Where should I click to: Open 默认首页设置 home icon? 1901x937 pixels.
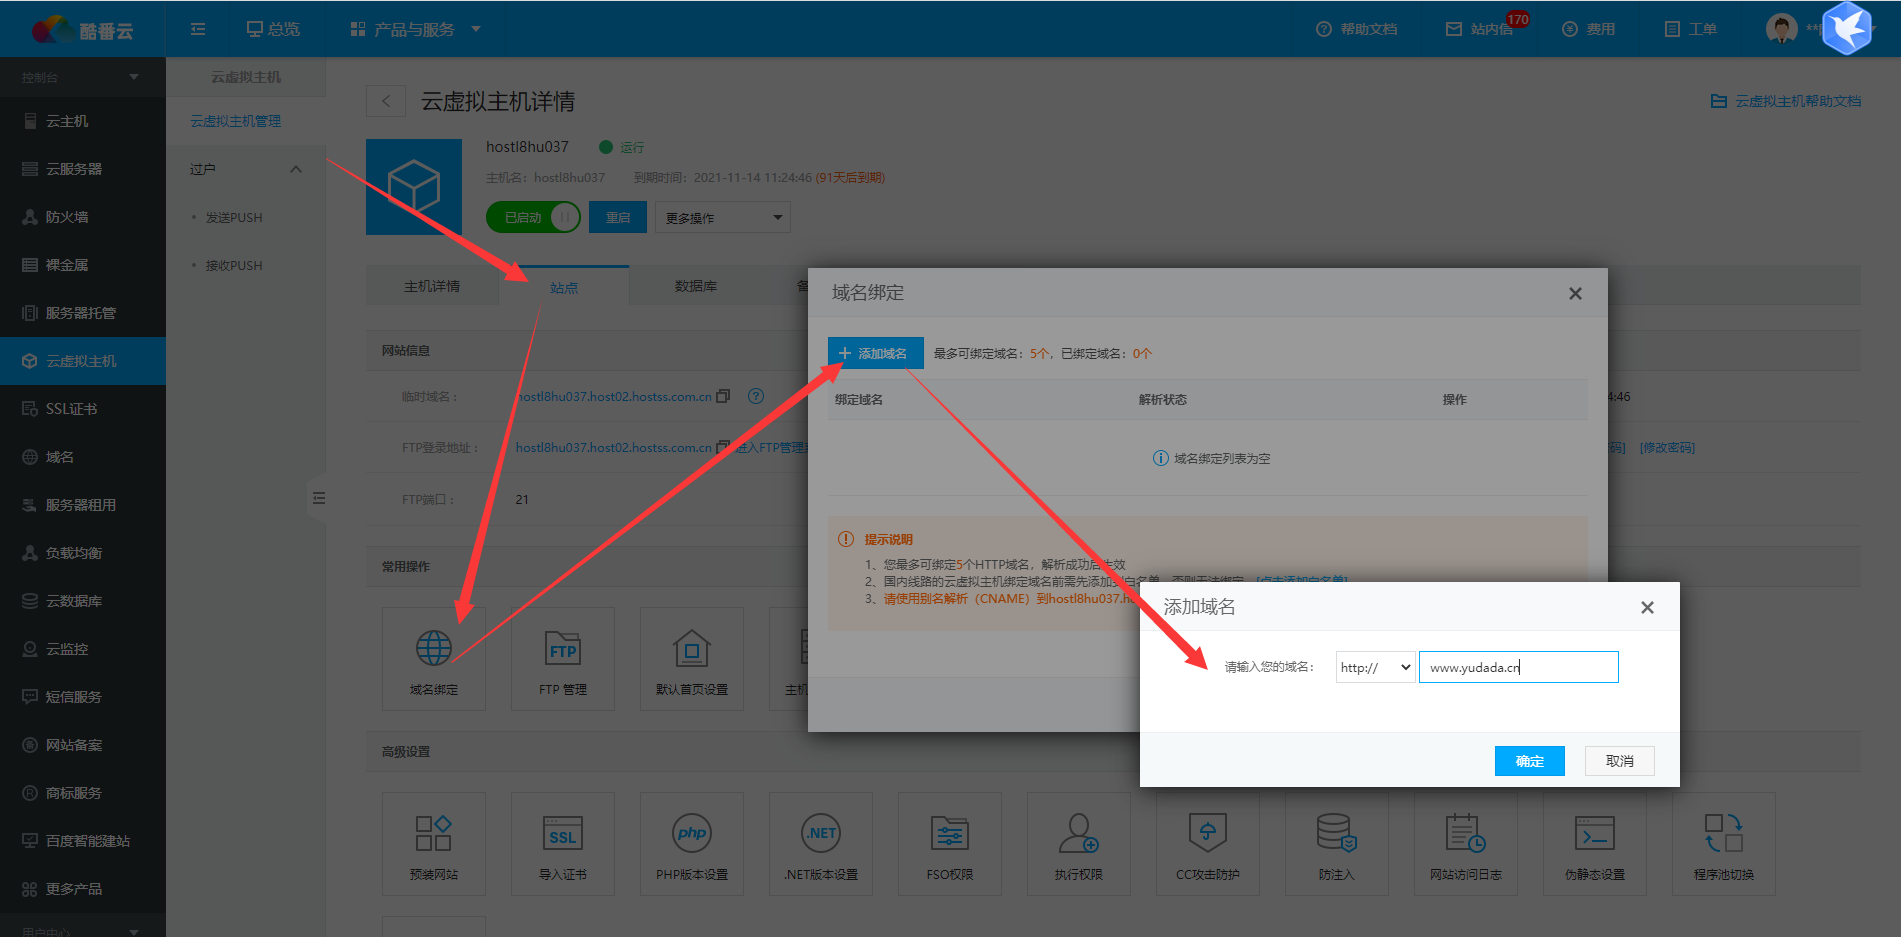[691, 649]
